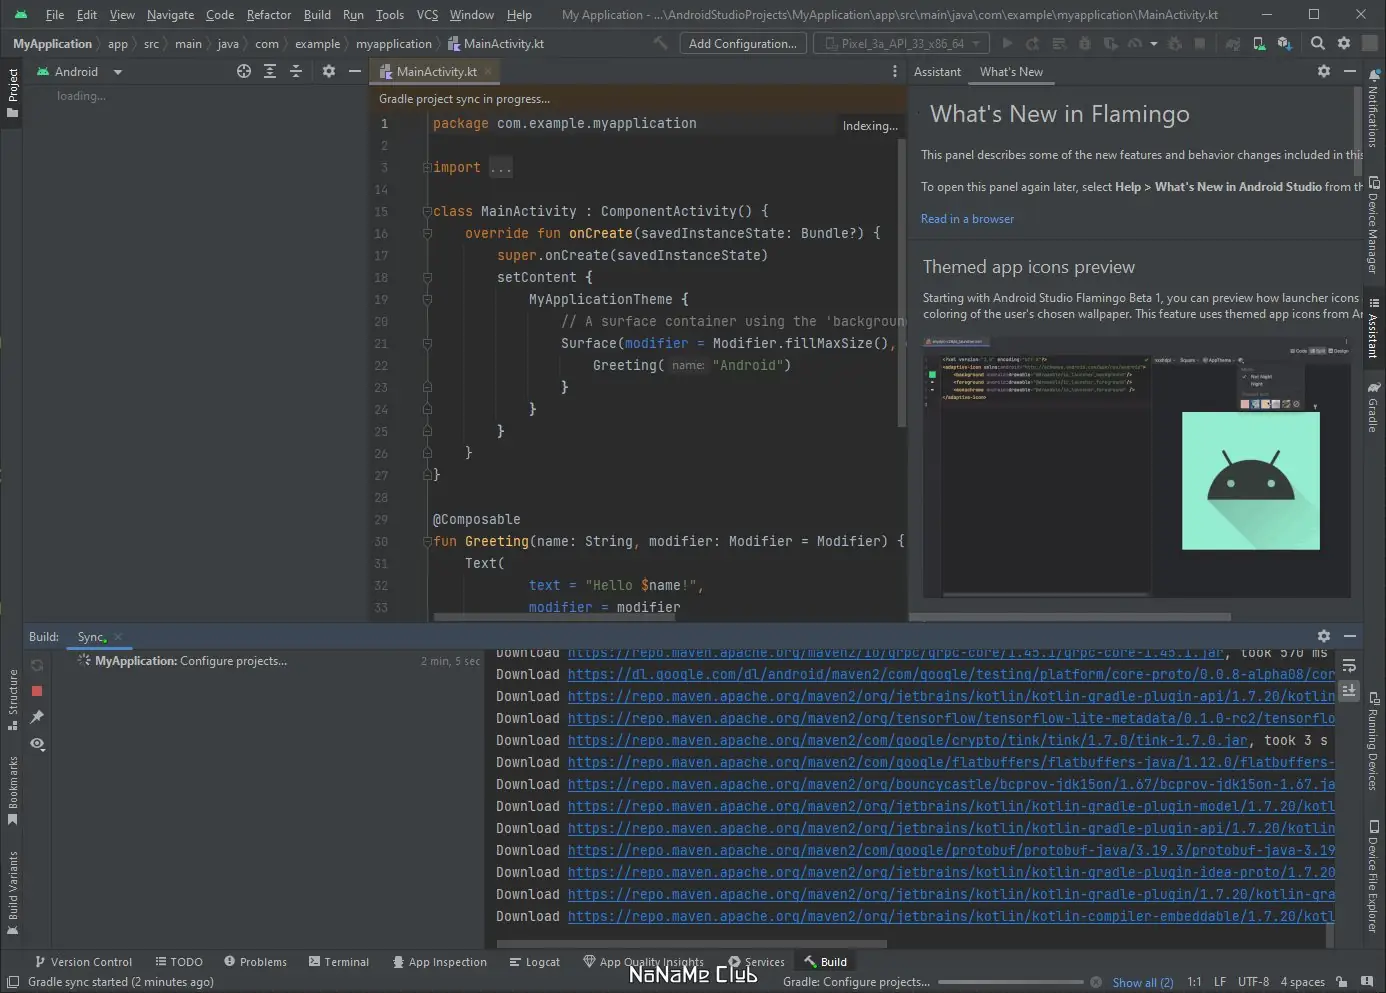Click Show all (2) in the status bar
The image size is (1386, 993).
tap(1142, 982)
